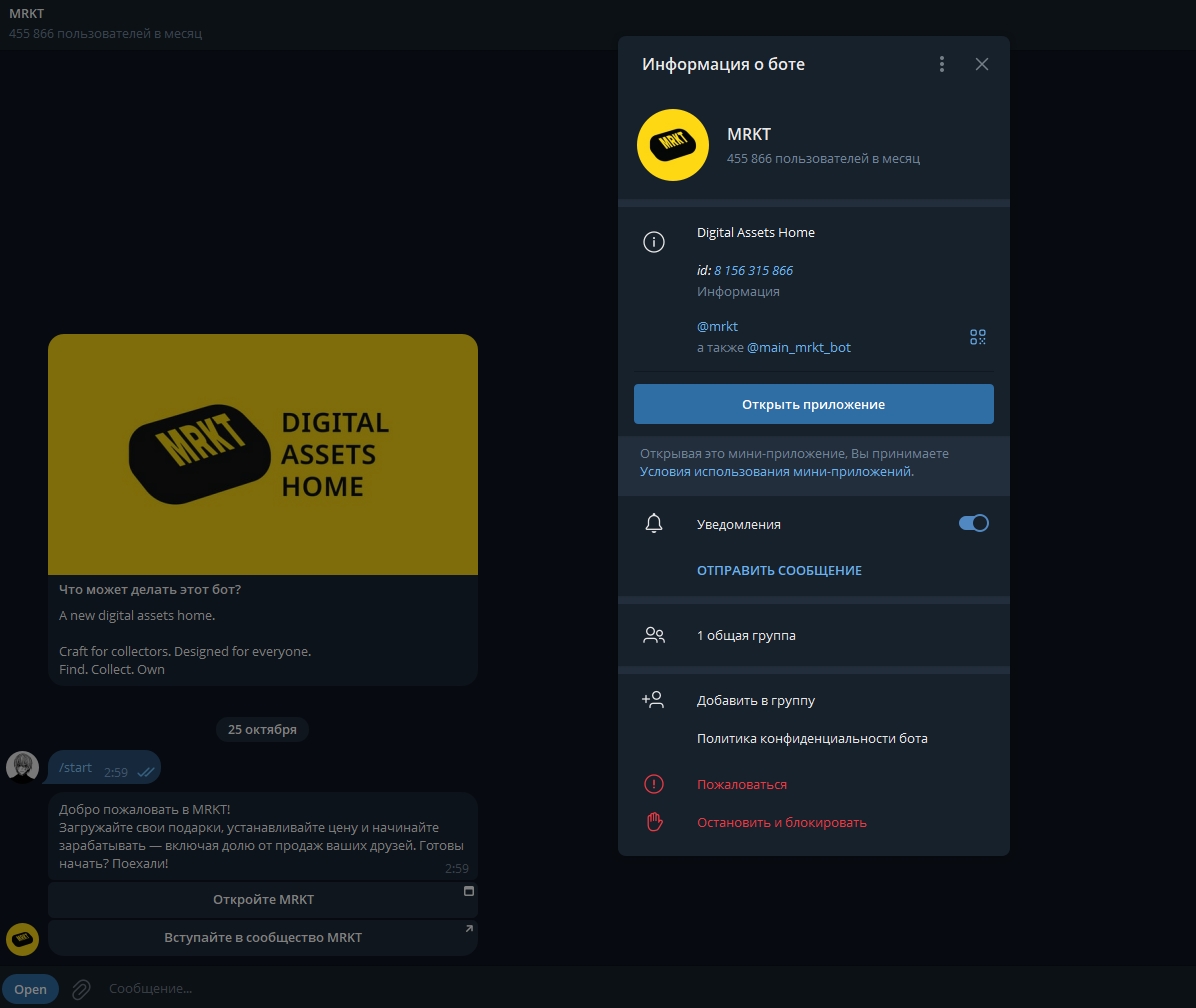Toggle the notifications switch off
Viewport: 1196px width, 1008px height.
(x=973, y=523)
